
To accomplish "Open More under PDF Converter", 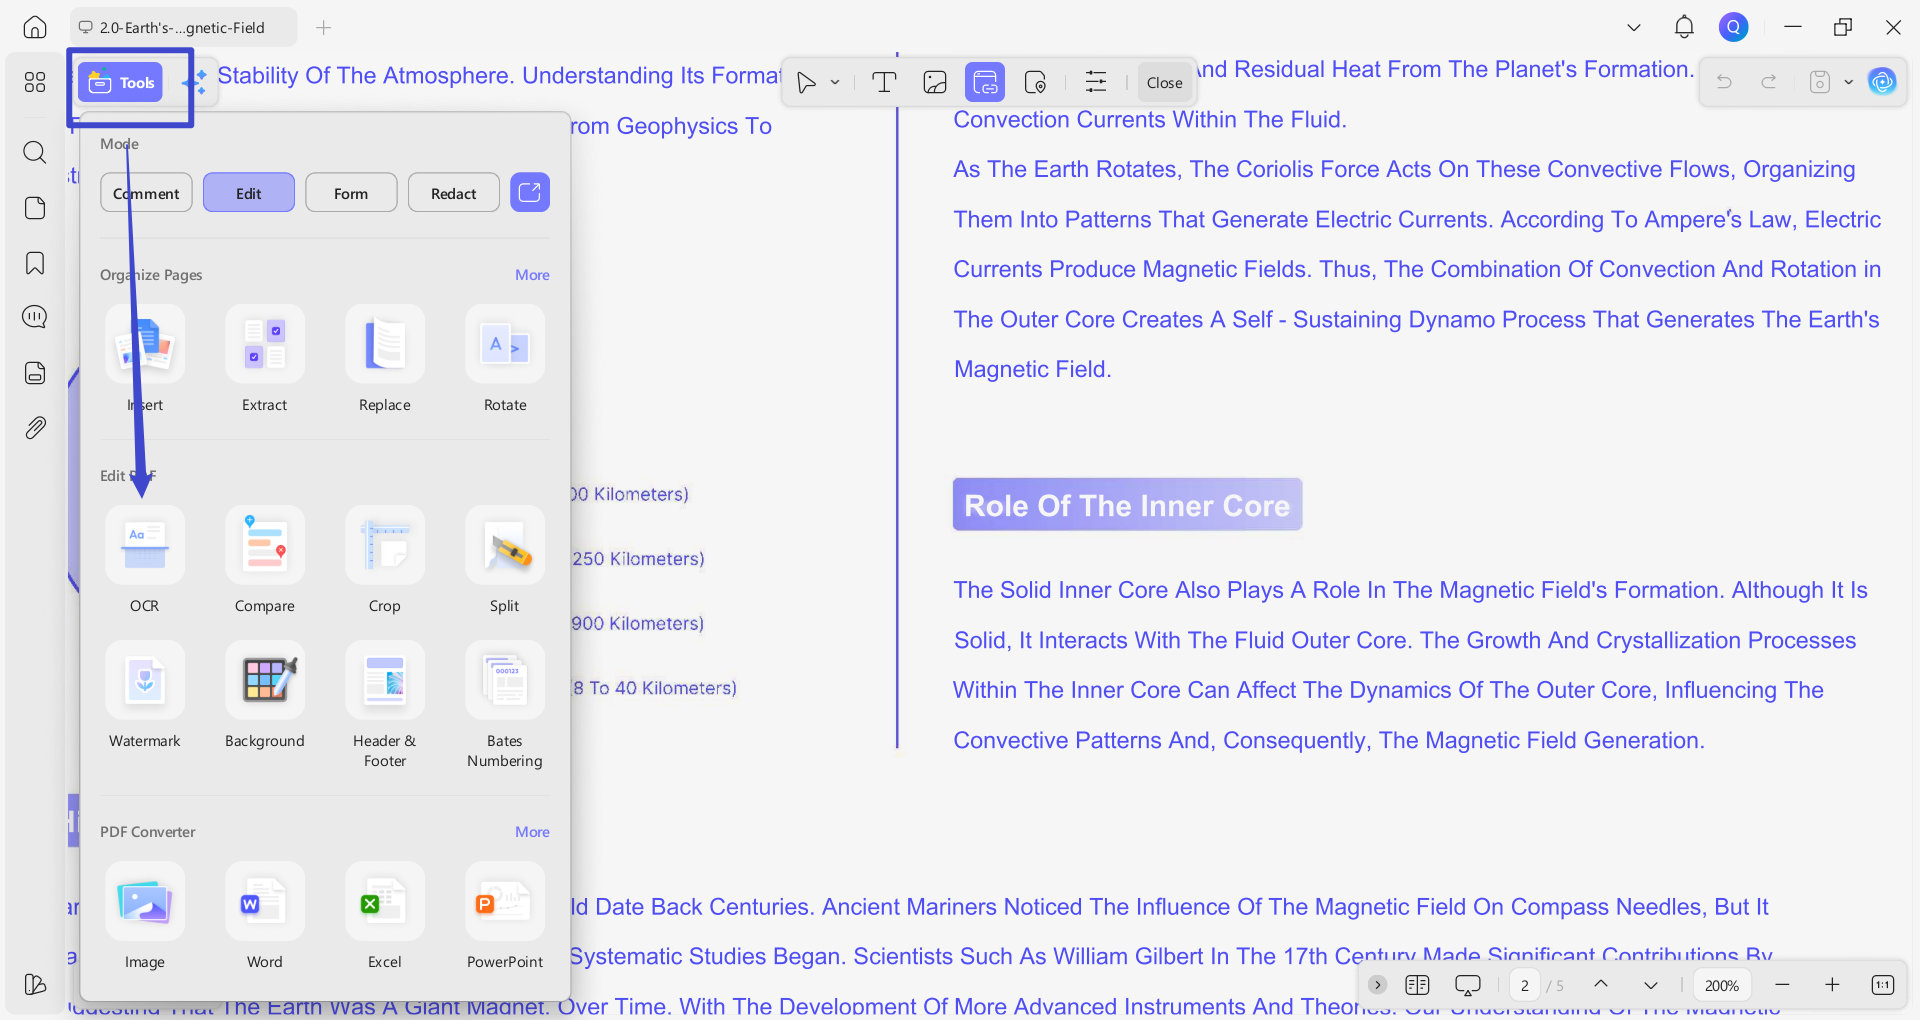I will pos(532,832).
